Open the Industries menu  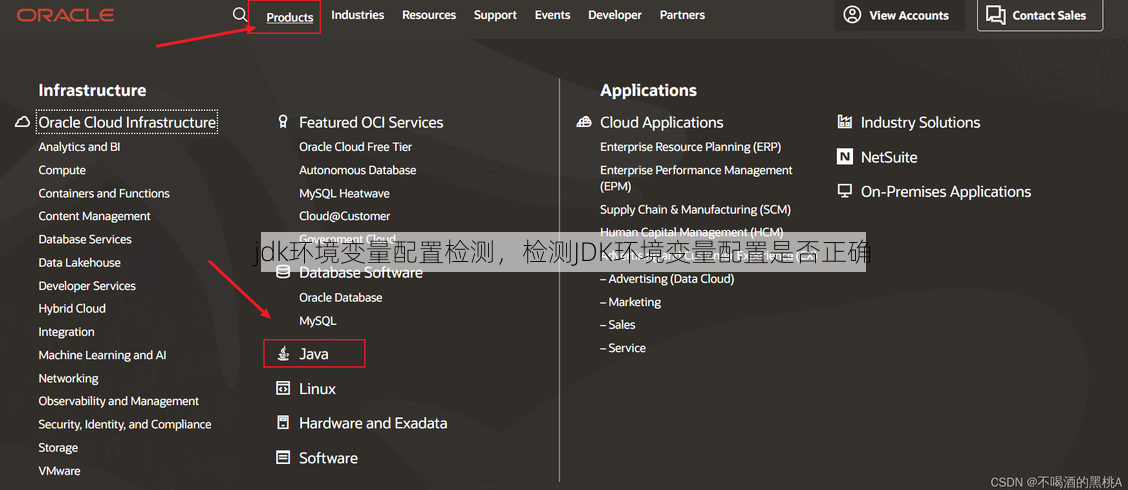click(x=358, y=15)
